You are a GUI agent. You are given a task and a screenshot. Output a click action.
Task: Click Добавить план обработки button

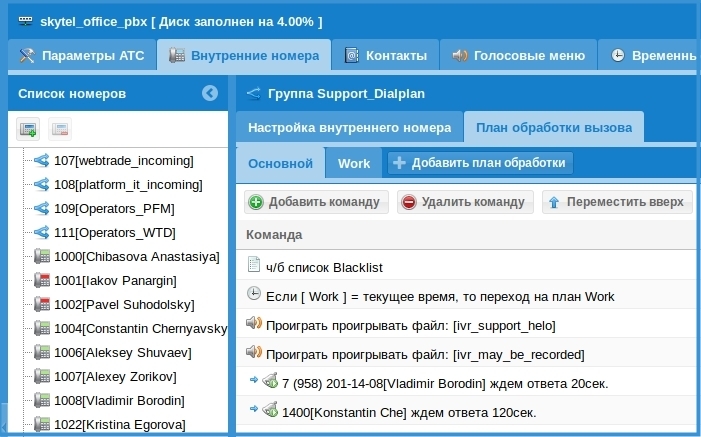pyautogui.click(x=480, y=163)
